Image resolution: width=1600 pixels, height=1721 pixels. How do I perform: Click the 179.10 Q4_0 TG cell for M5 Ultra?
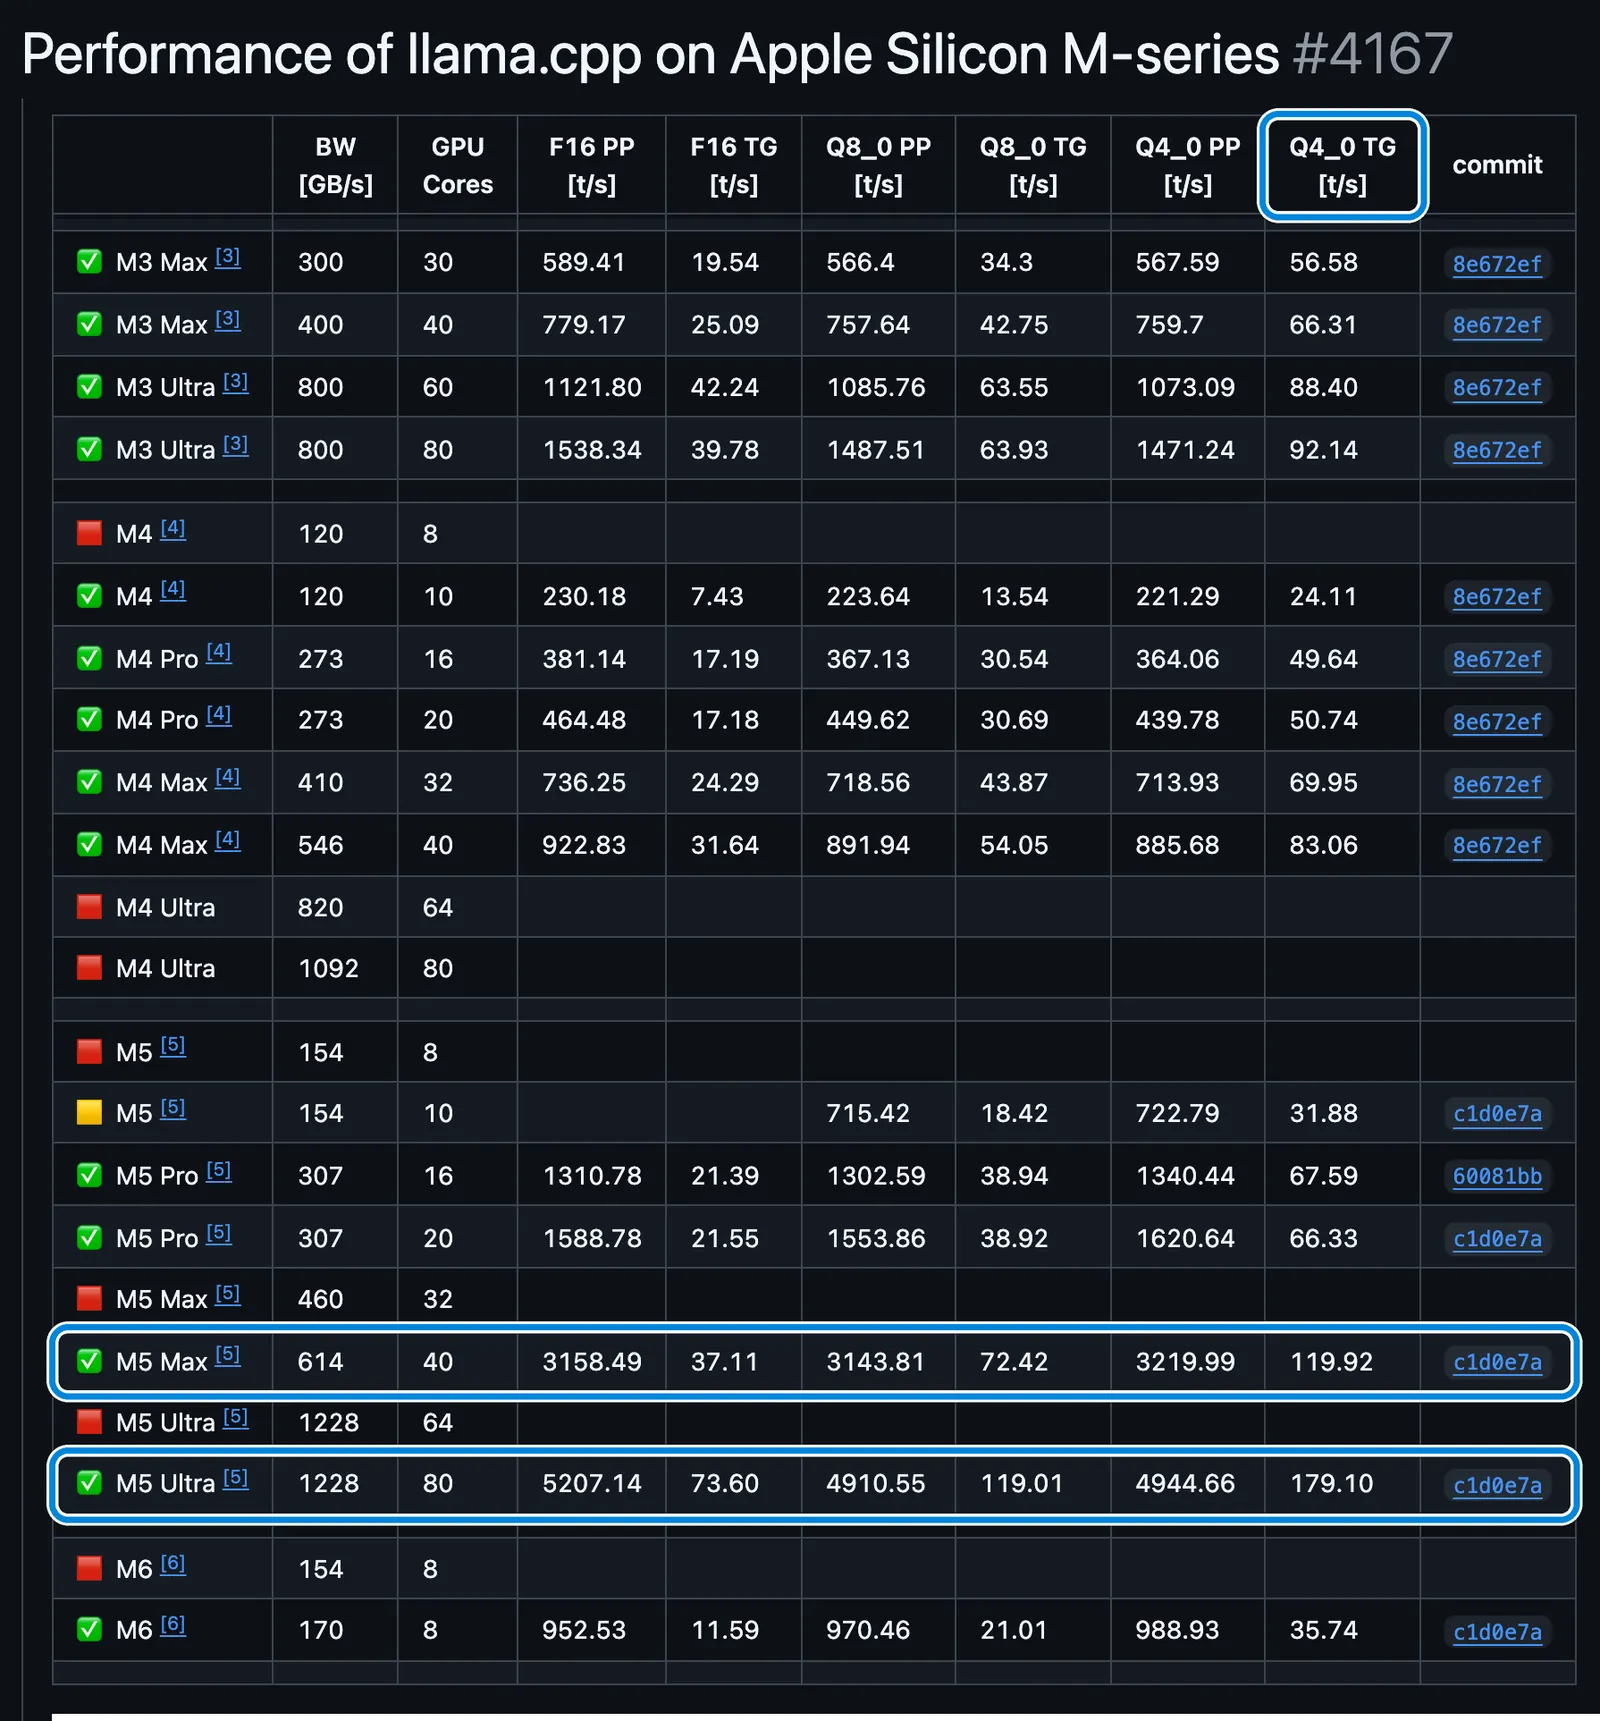tap(1331, 1484)
